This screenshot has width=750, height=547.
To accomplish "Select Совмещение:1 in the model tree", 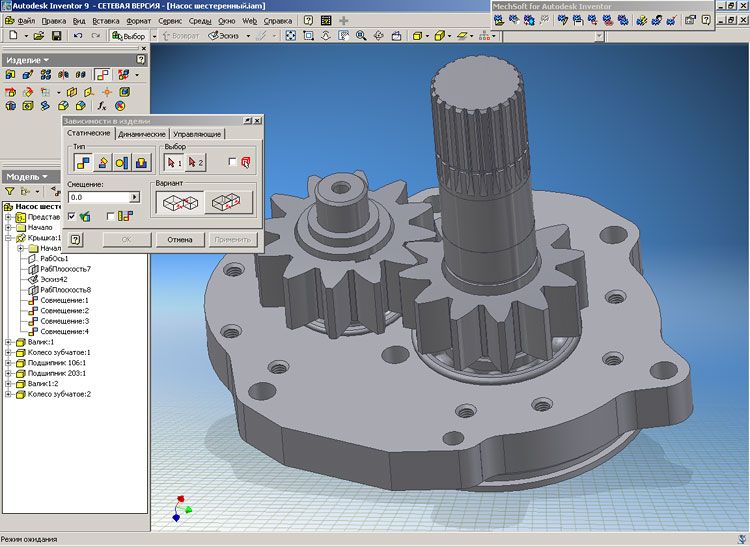I will pyautogui.click(x=64, y=300).
